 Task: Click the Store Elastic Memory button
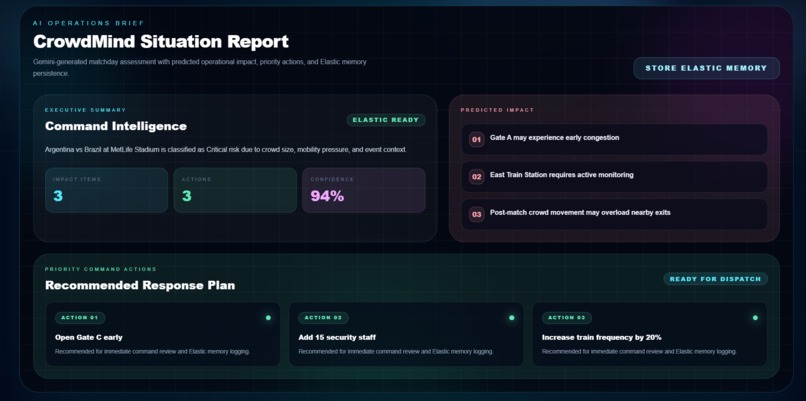click(706, 68)
